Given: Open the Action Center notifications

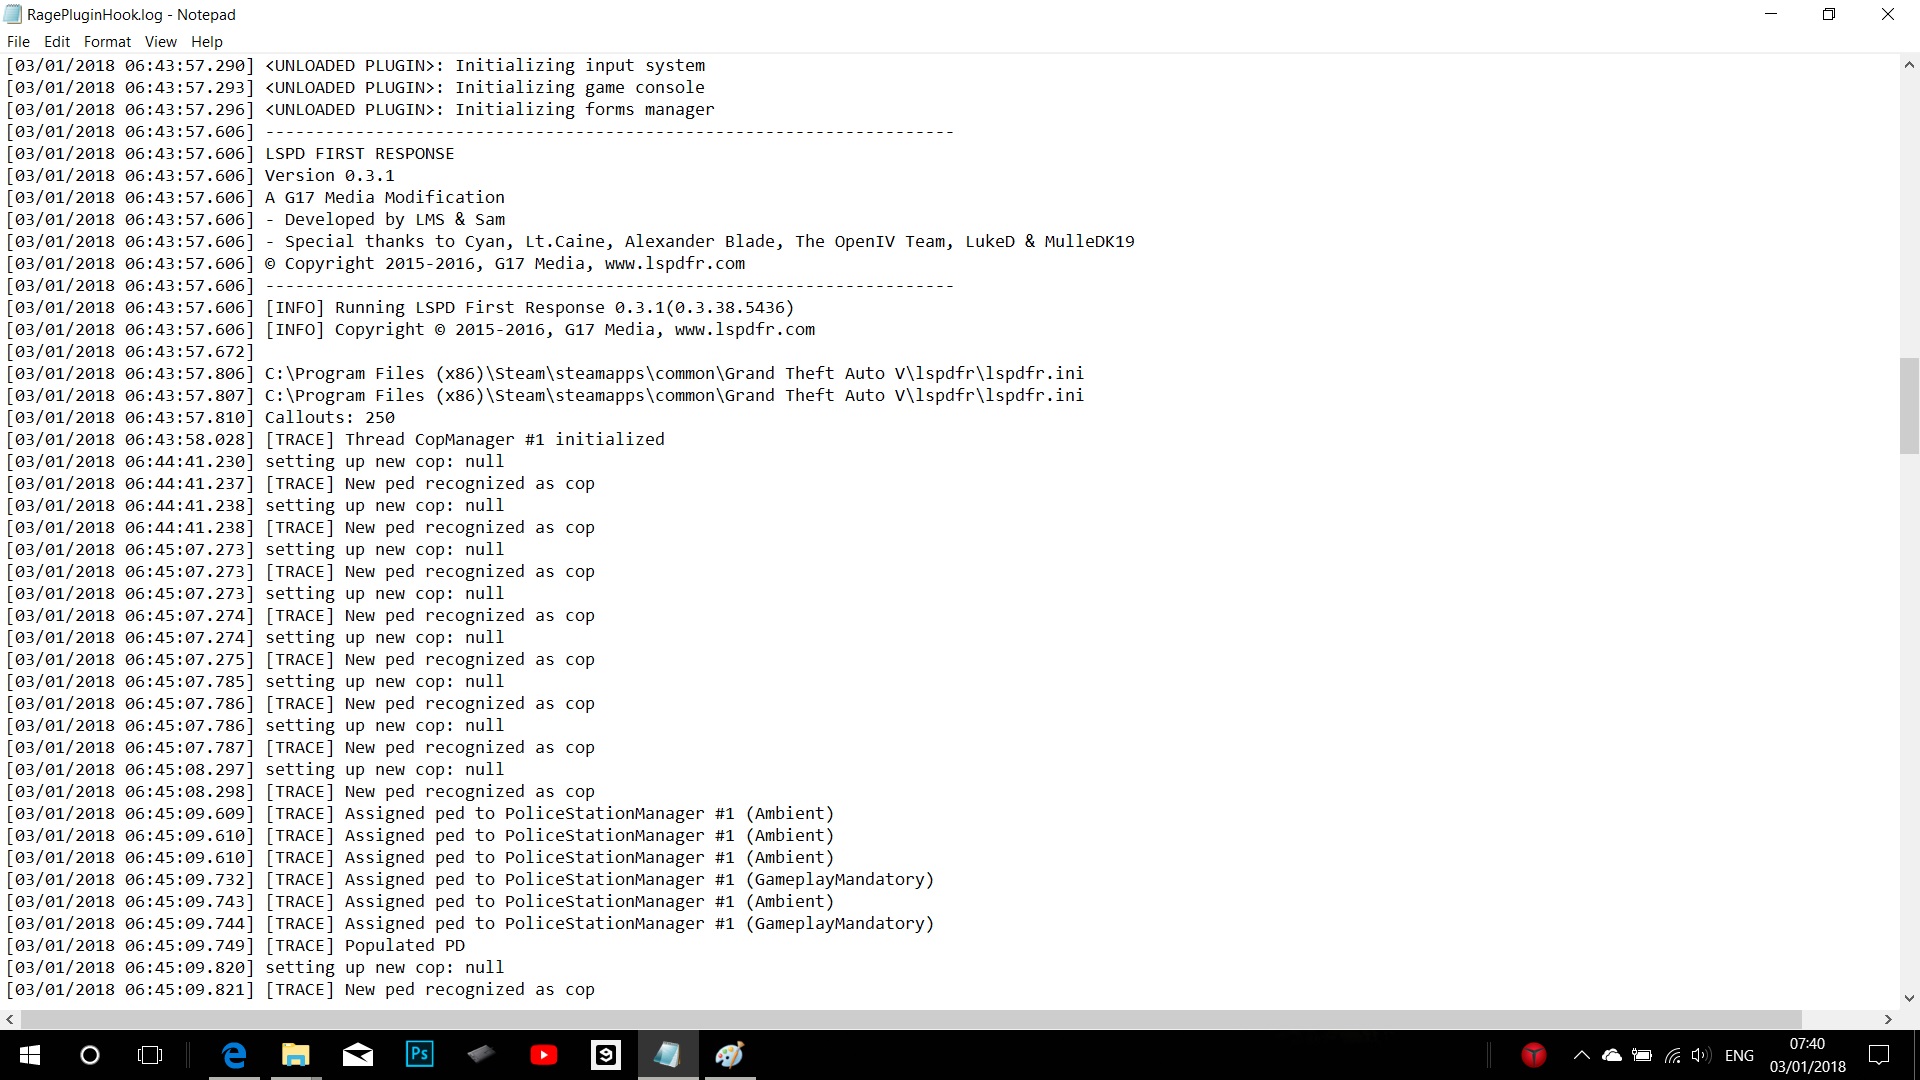Looking at the screenshot, I should click(1879, 1055).
